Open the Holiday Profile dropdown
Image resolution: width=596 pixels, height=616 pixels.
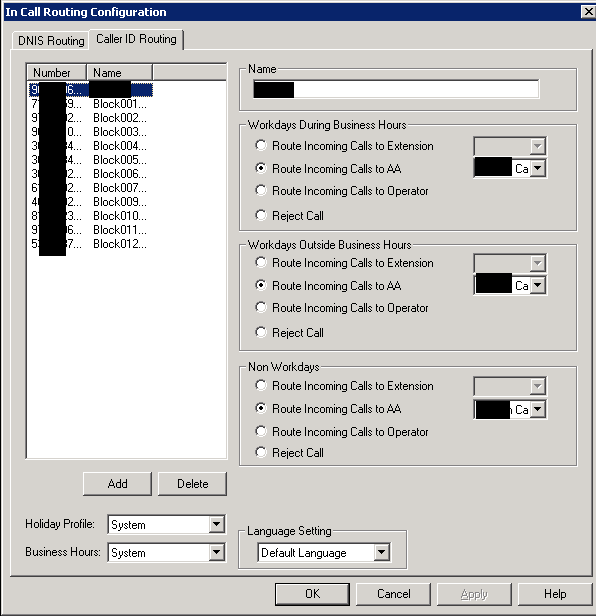216,524
